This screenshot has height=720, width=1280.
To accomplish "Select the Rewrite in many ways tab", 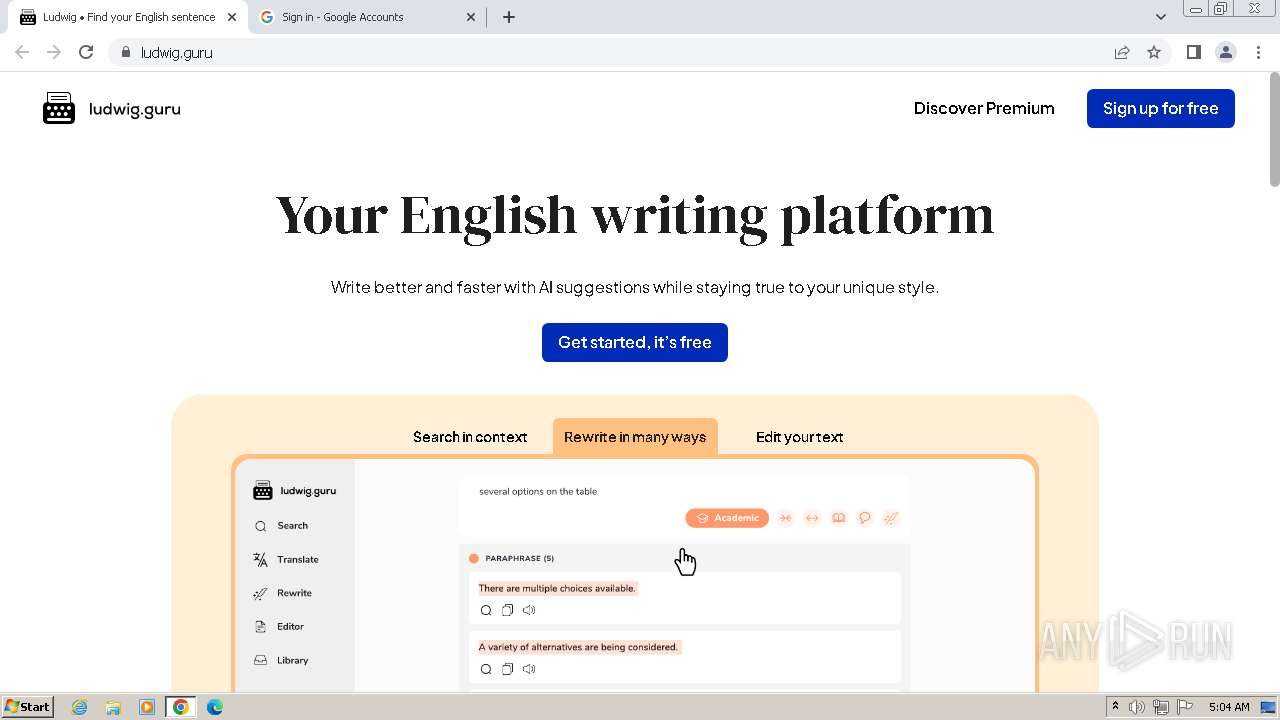I will 635,437.
